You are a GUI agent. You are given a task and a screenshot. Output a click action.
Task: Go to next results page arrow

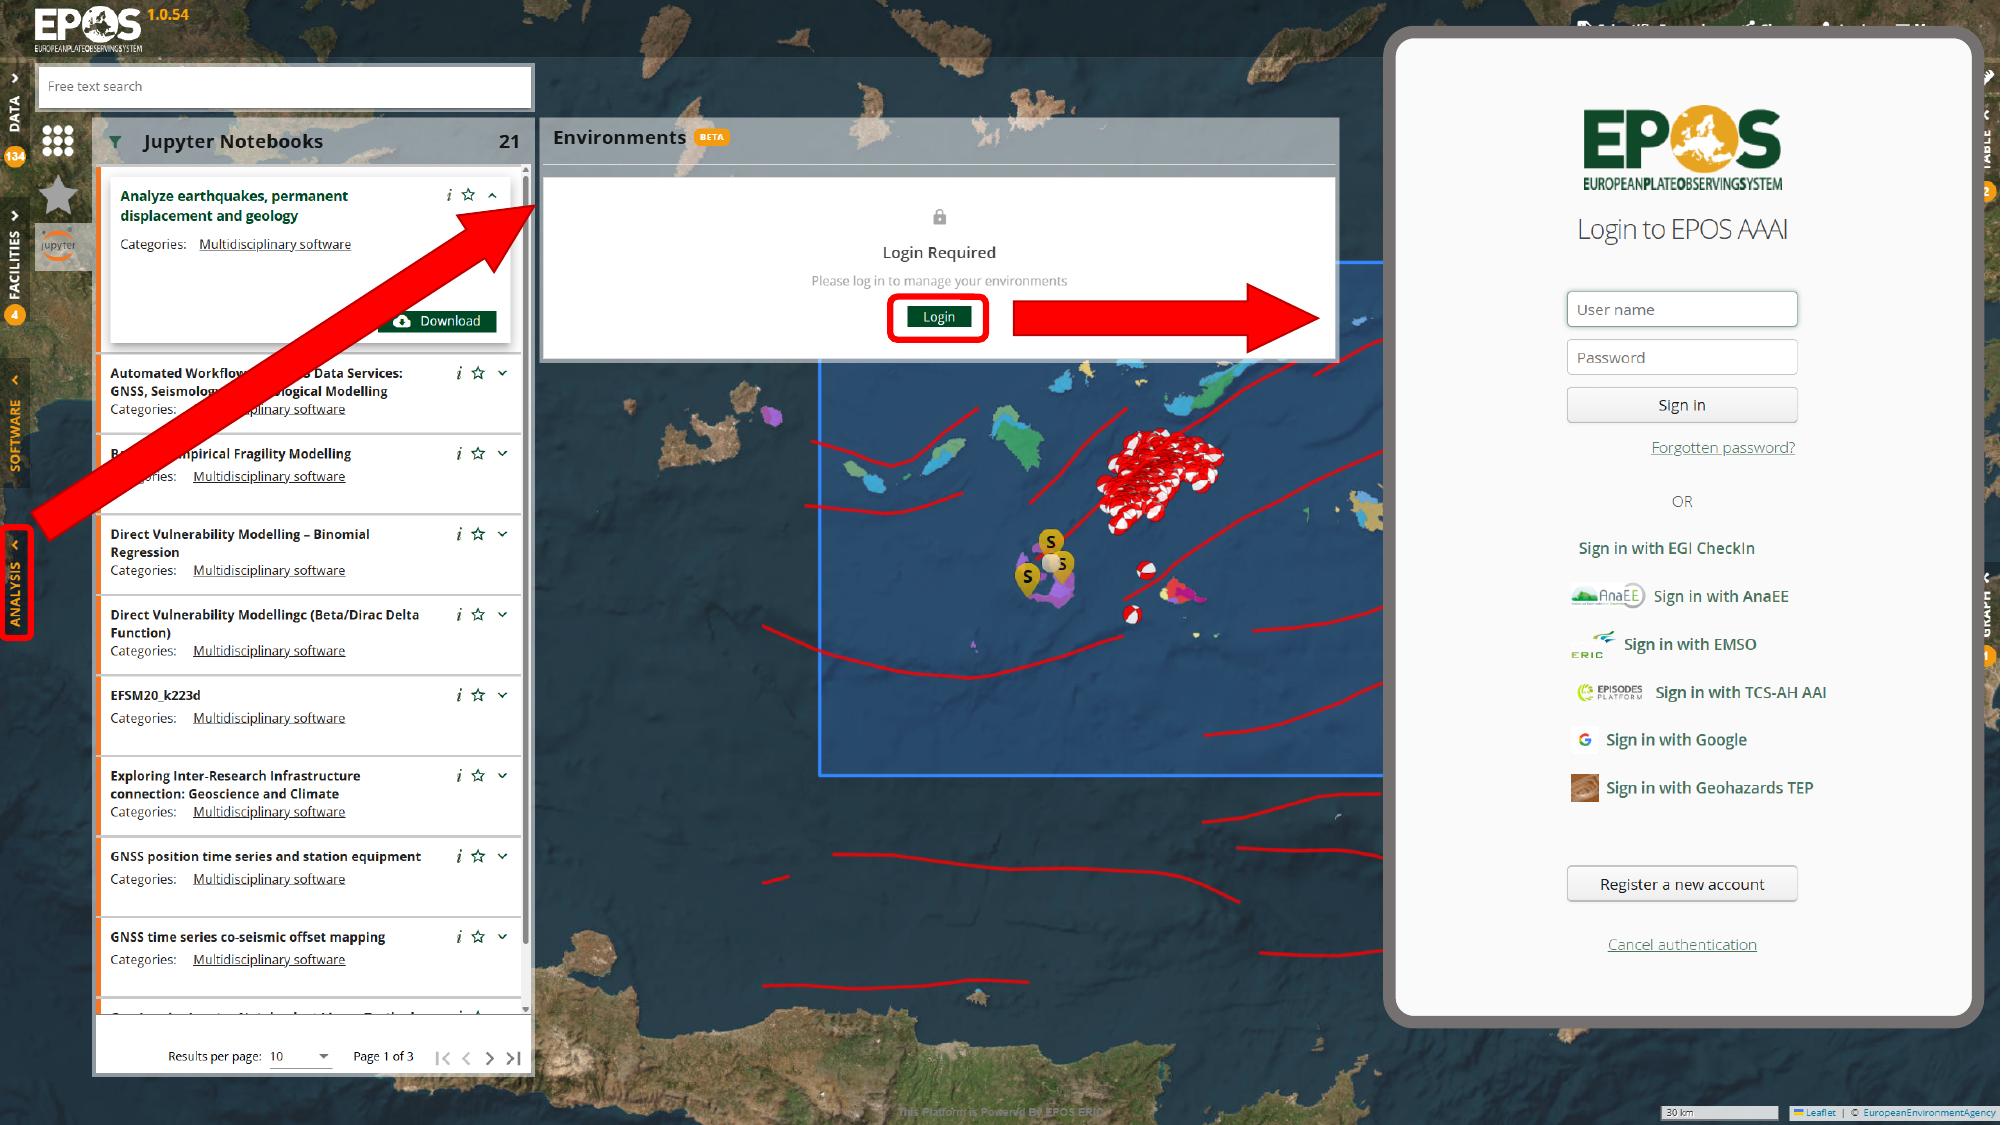(x=489, y=1058)
